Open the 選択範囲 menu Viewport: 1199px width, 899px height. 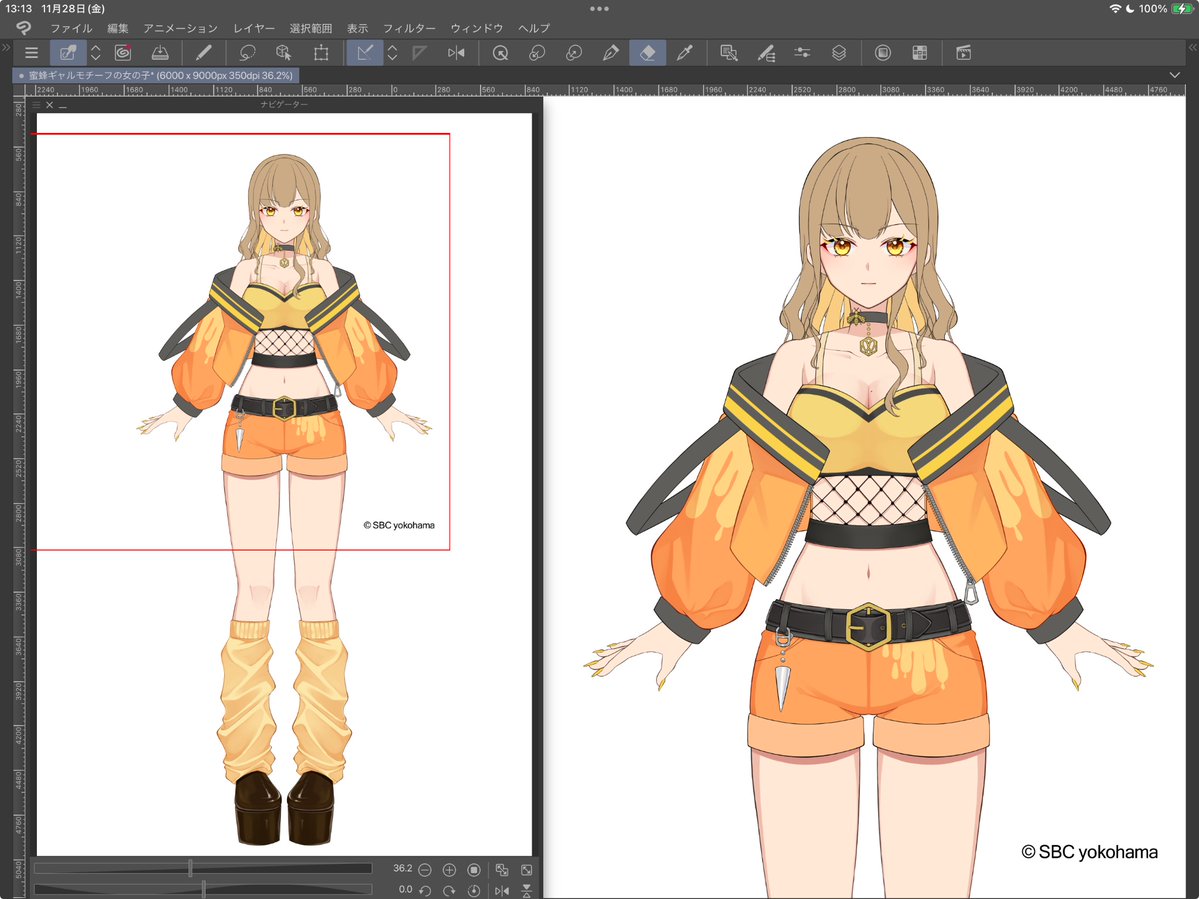310,28
